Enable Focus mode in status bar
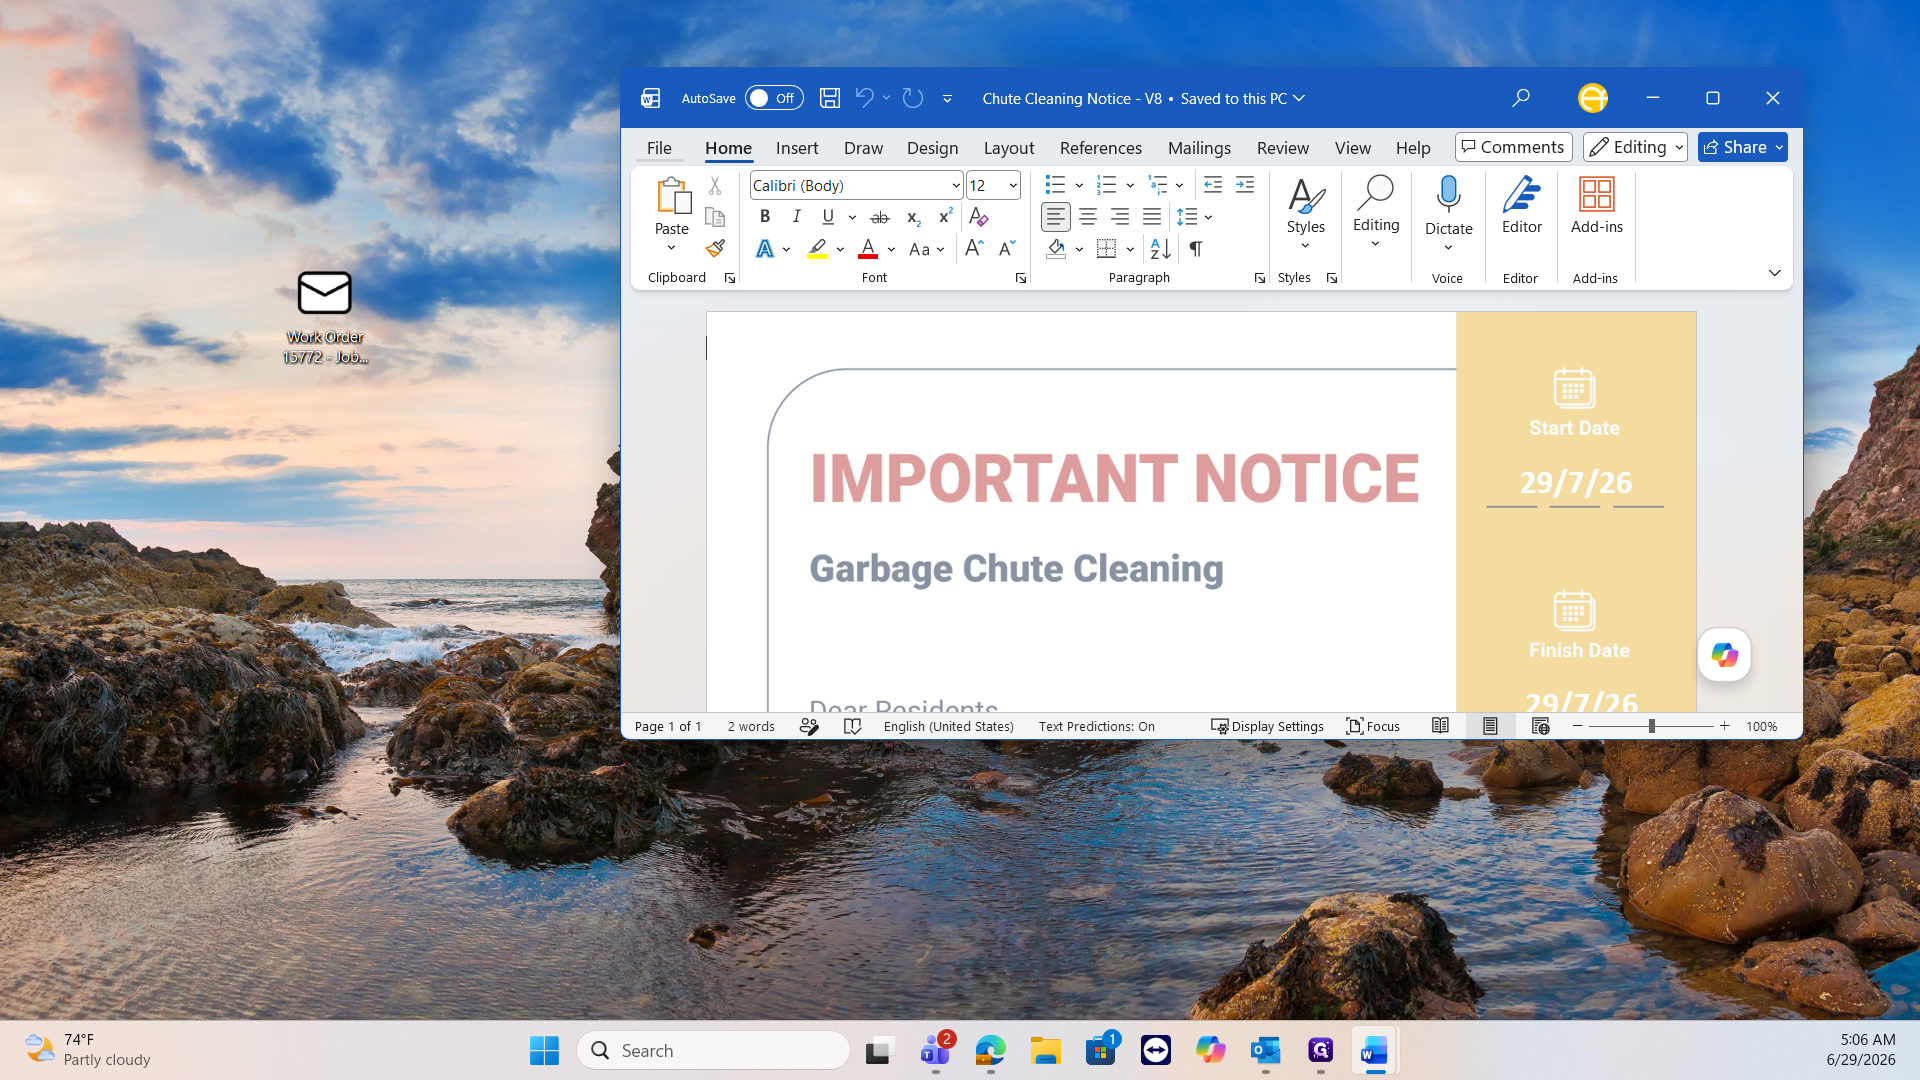Image resolution: width=1920 pixels, height=1080 pixels. pyautogui.click(x=1373, y=727)
